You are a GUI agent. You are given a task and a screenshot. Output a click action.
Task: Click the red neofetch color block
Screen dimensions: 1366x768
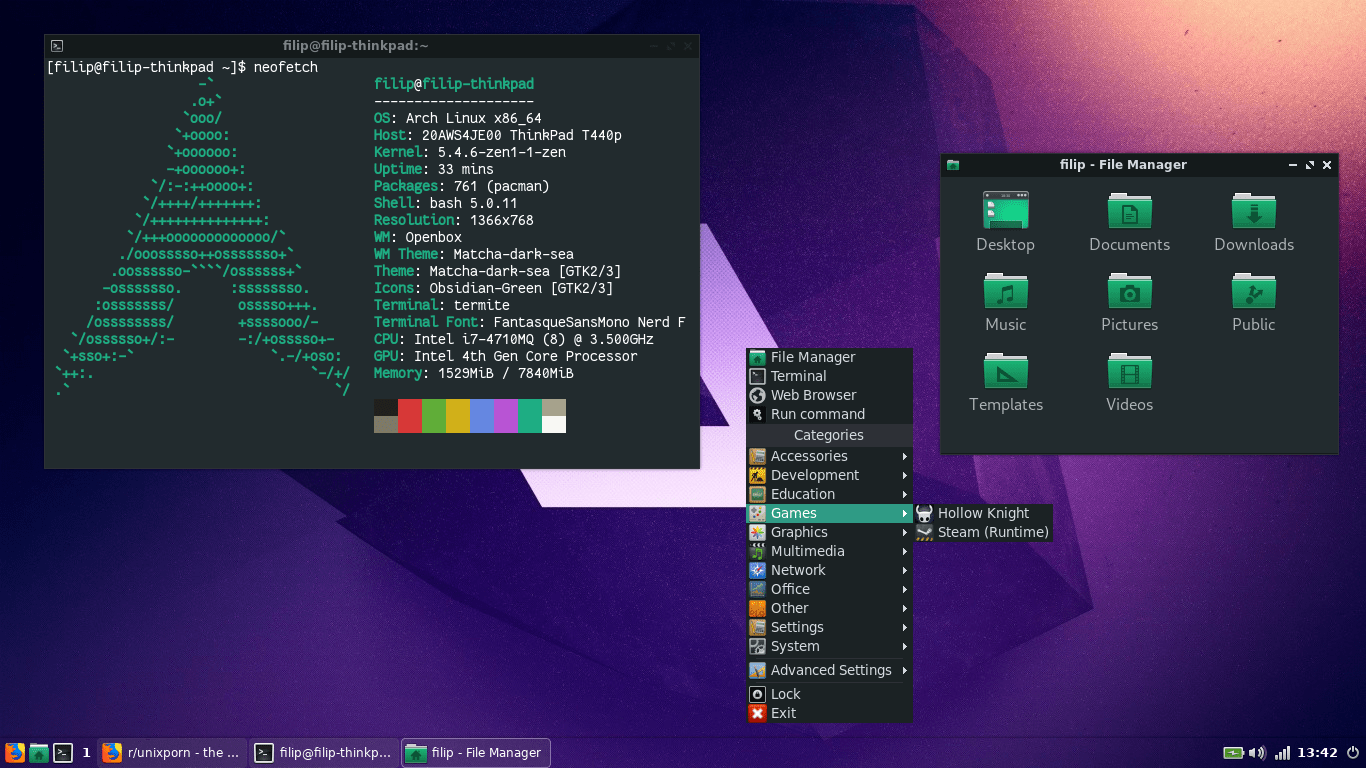(x=410, y=416)
